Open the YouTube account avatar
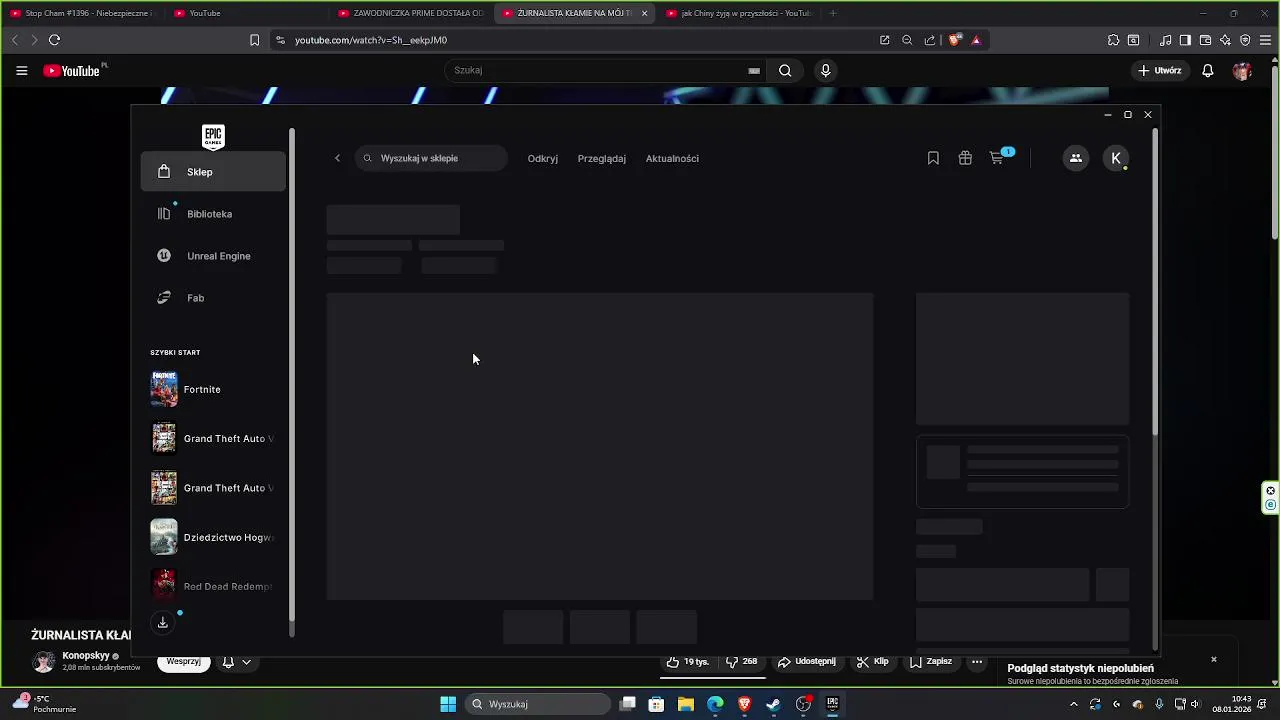The image size is (1280, 720). (1242, 71)
